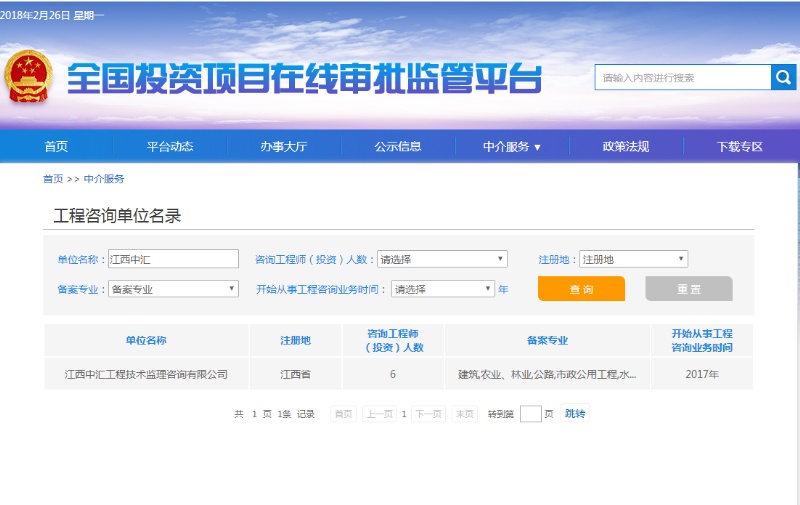800x505 pixels.
Task: Expand the 注册地 dropdown
Action: 633,259
